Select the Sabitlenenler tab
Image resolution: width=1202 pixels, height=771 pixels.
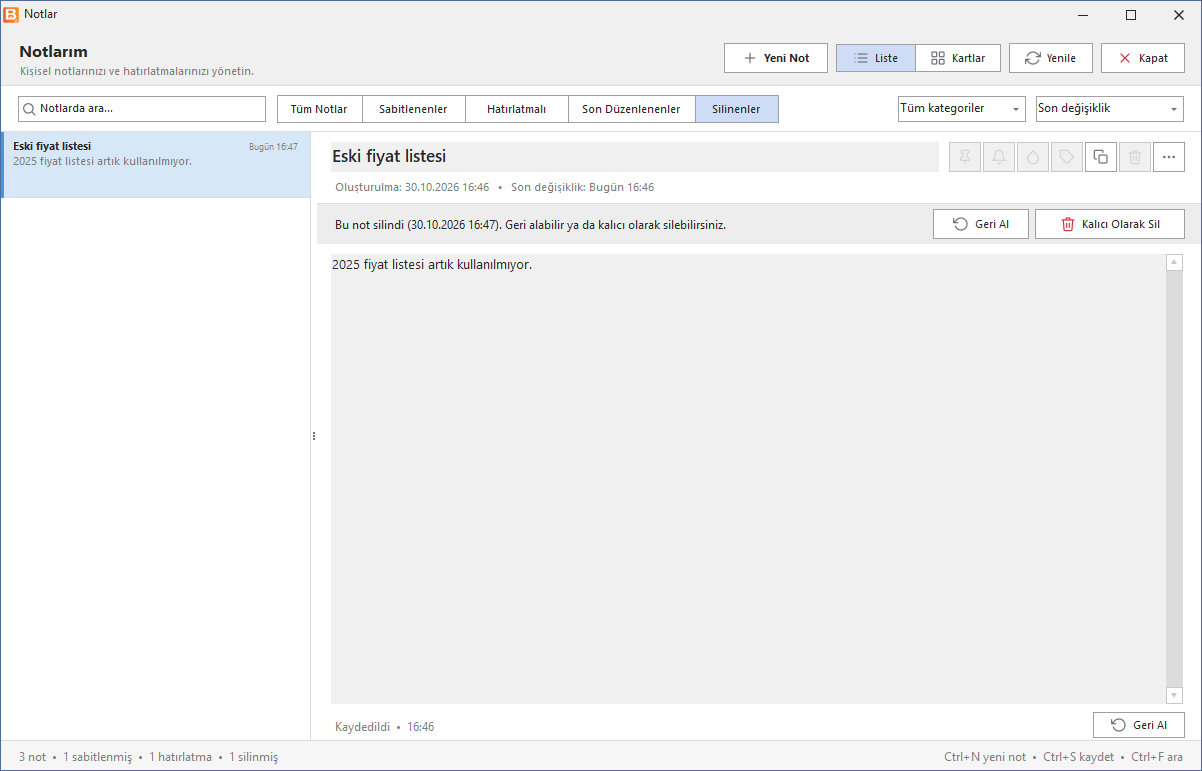point(413,109)
